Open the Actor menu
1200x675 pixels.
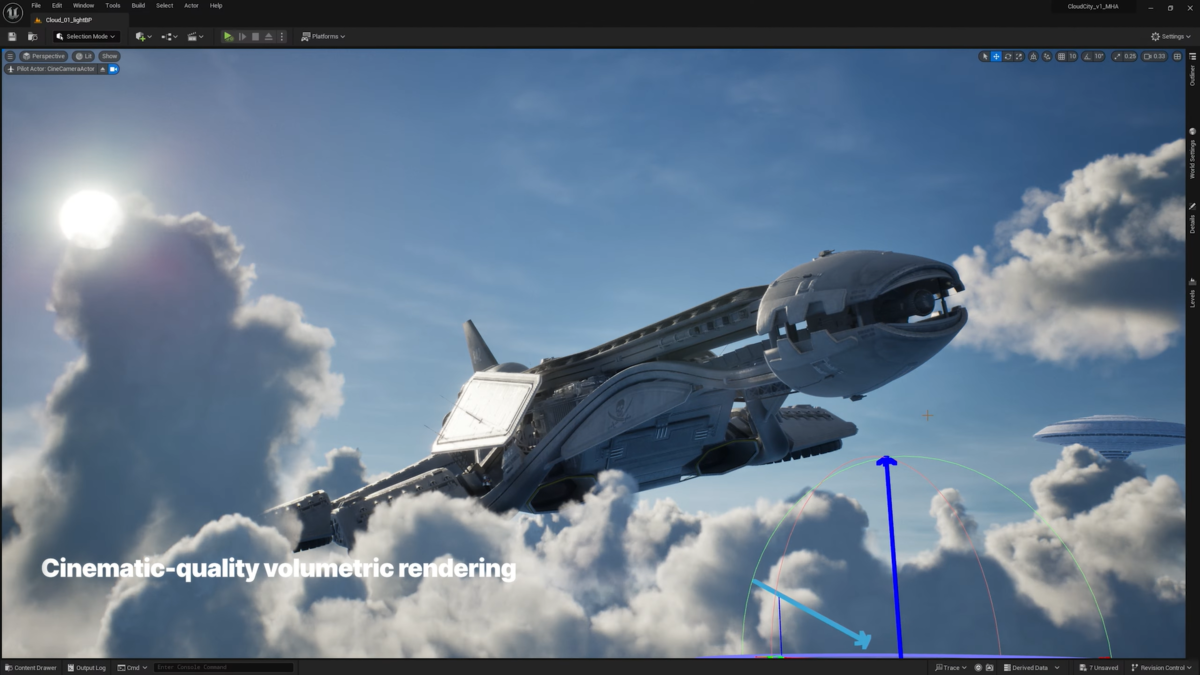[x=191, y=5]
